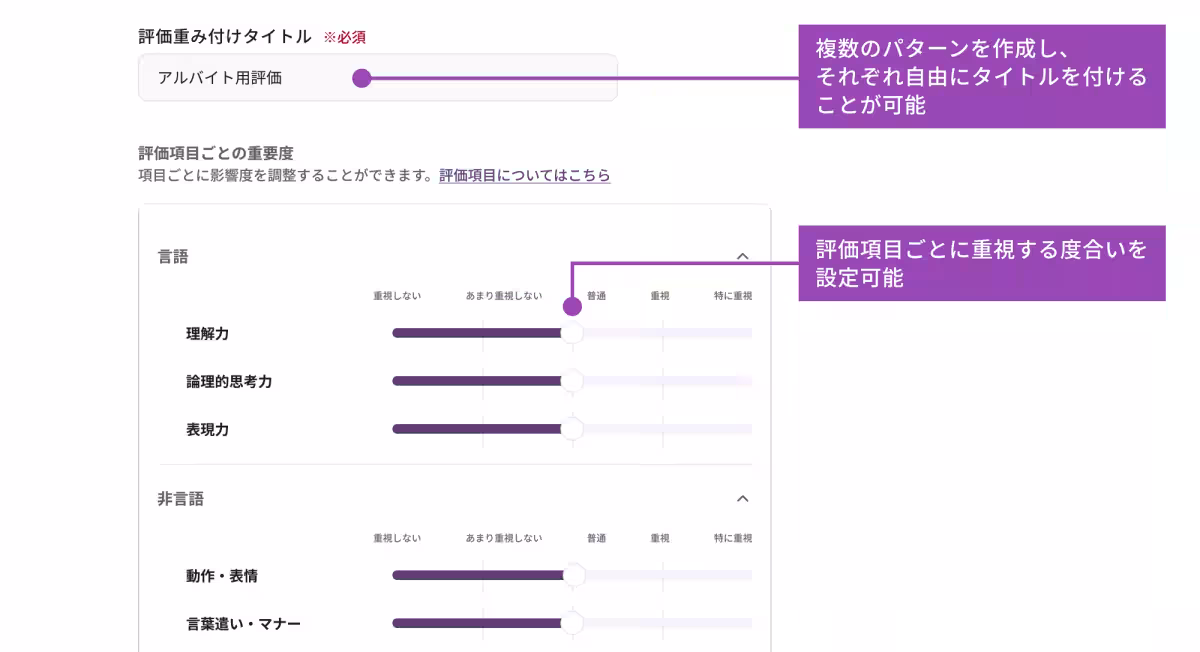Collapse the 言語 section

tap(743, 256)
